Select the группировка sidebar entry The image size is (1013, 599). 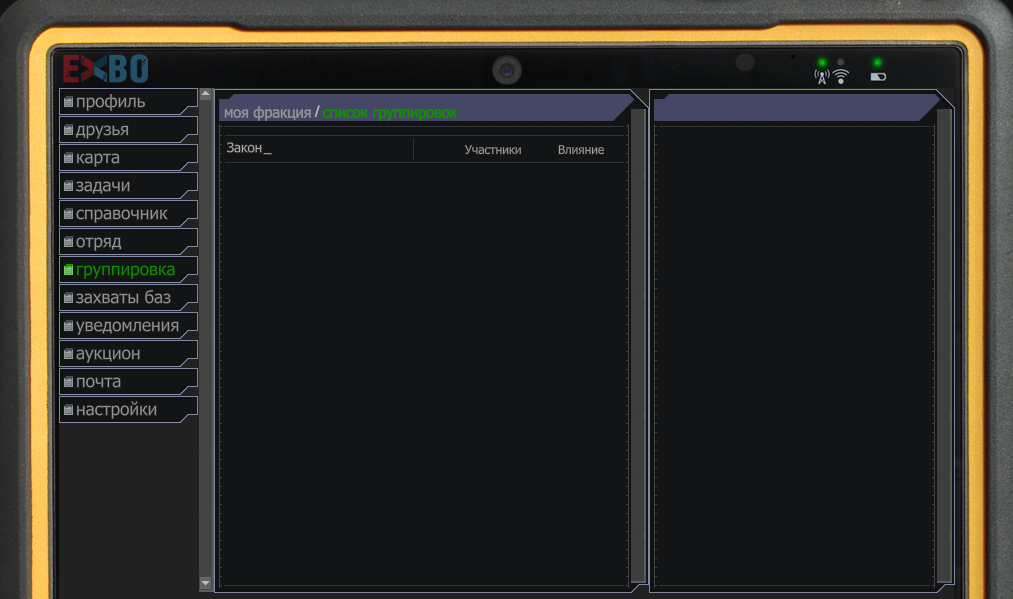point(128,270)
